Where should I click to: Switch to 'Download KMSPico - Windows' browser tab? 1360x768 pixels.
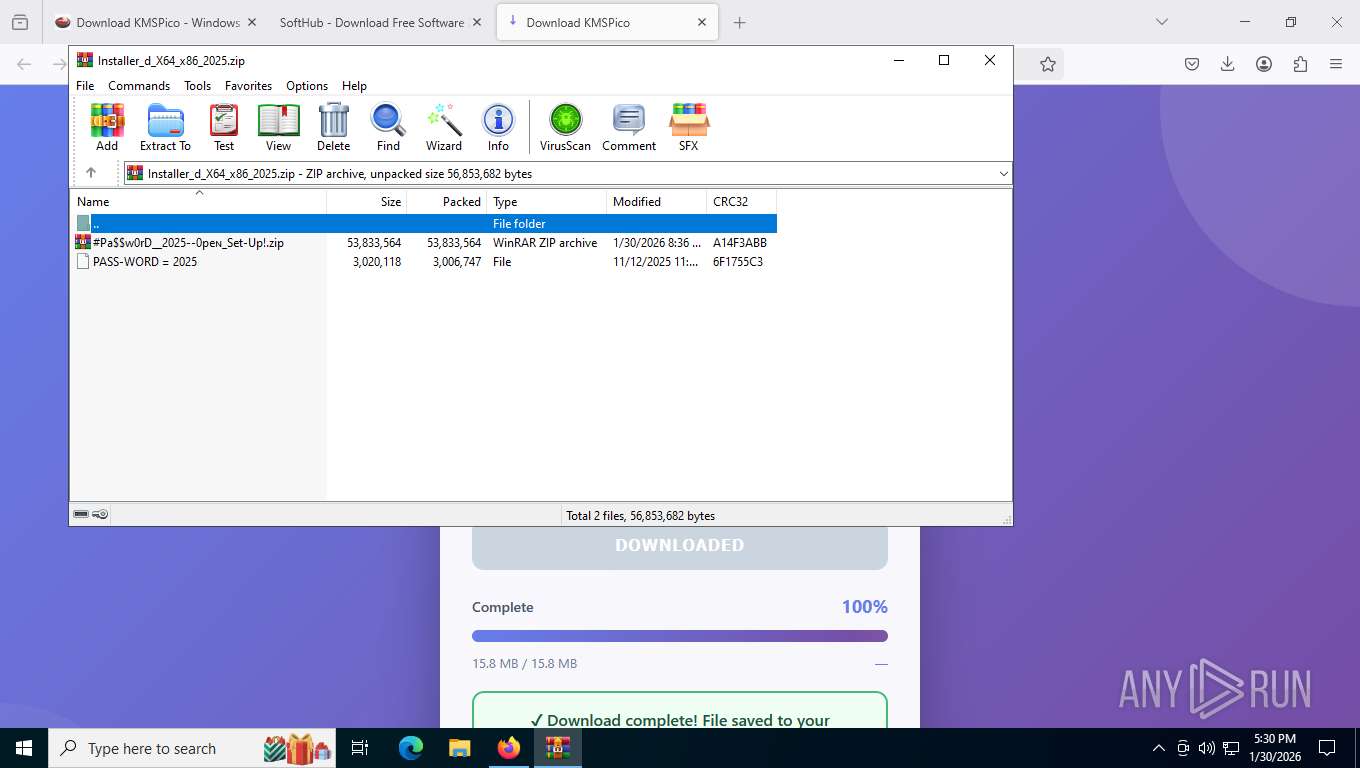pos(155,22)
